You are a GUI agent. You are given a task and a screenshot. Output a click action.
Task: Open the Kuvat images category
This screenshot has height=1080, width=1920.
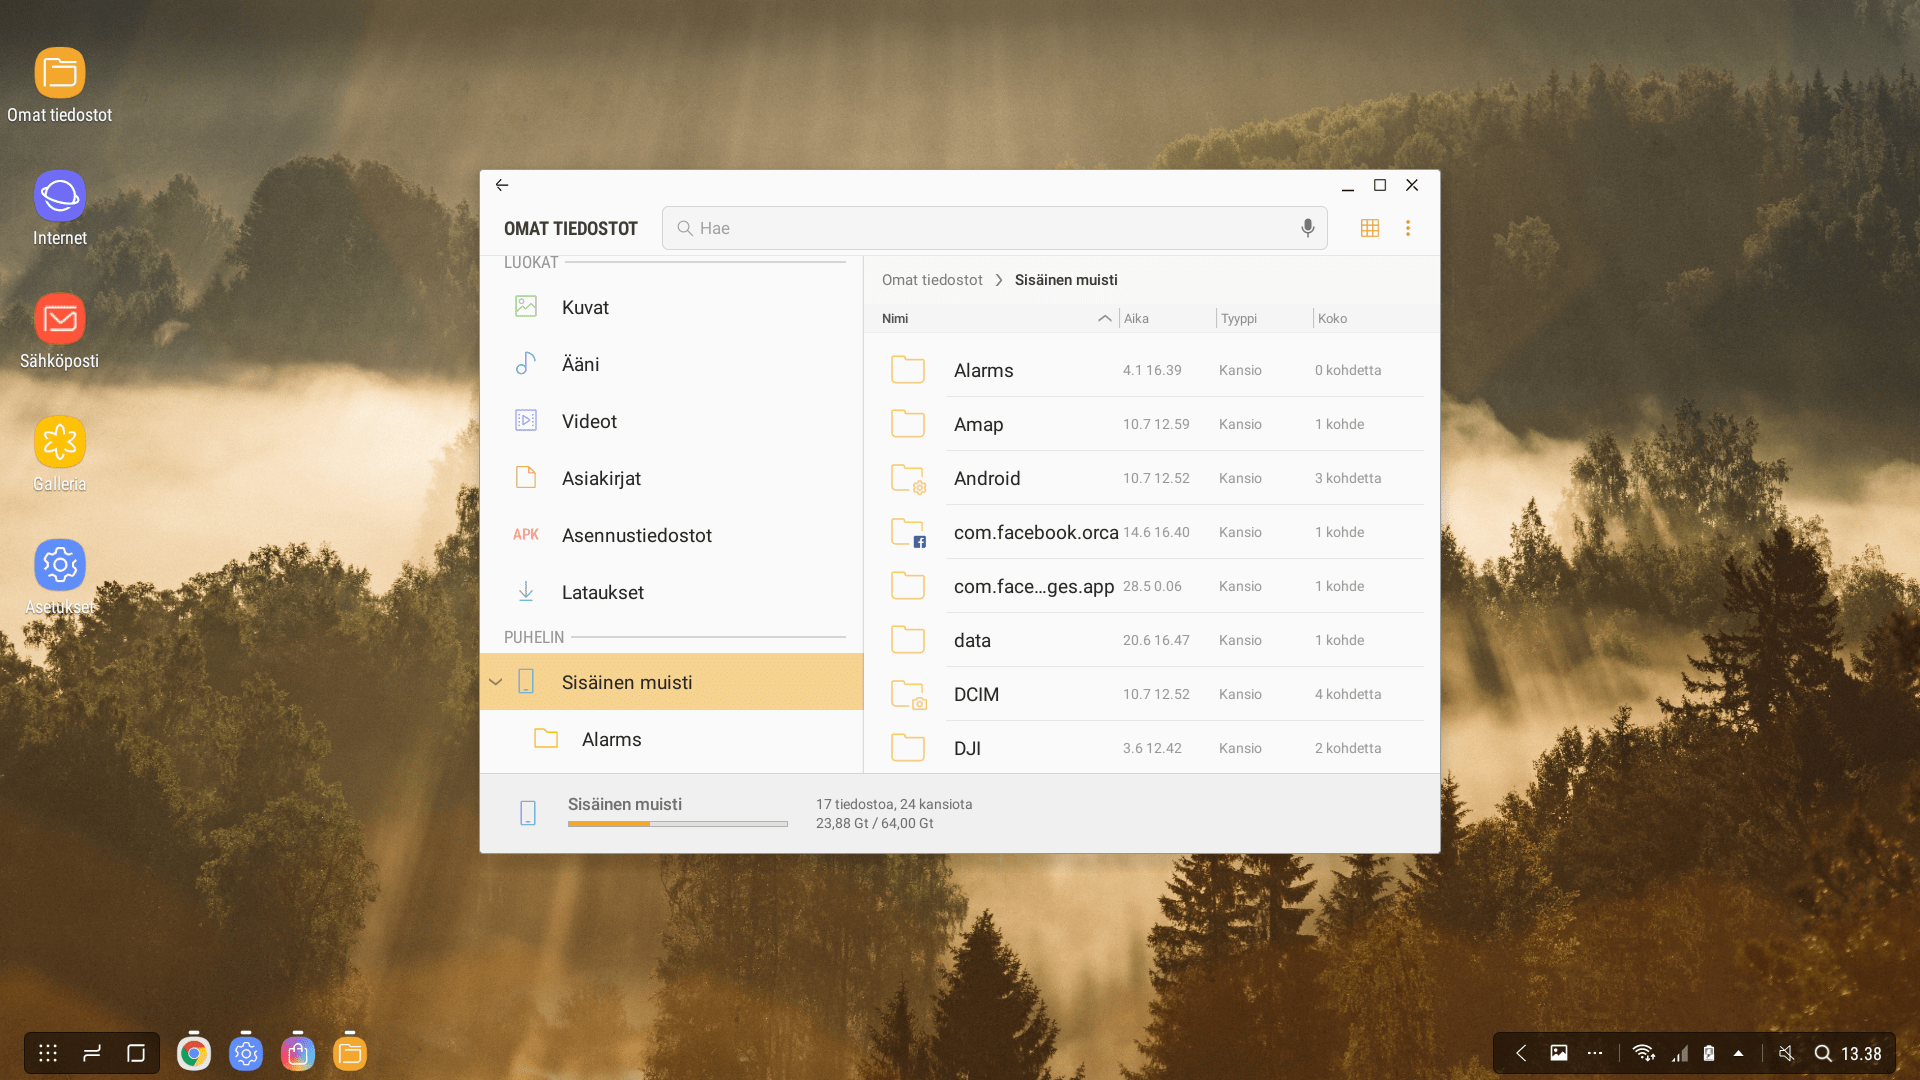point(585,307)
